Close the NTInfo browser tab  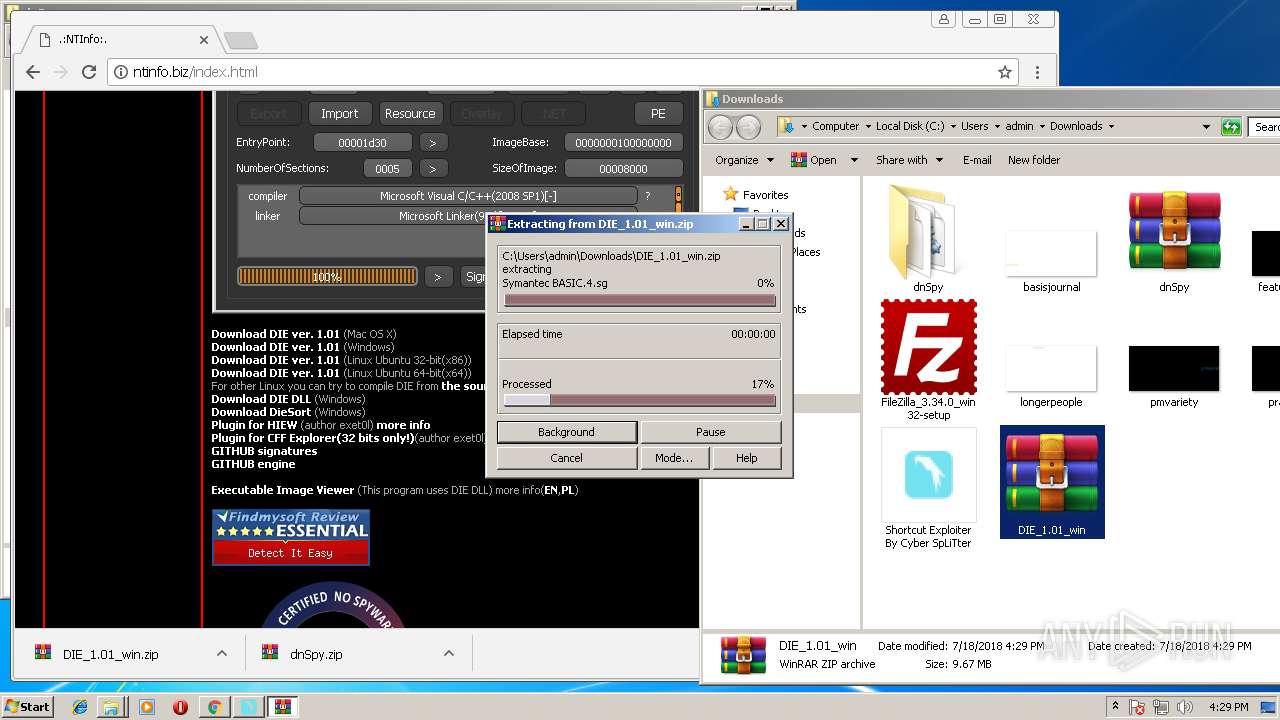click(204, 40)
